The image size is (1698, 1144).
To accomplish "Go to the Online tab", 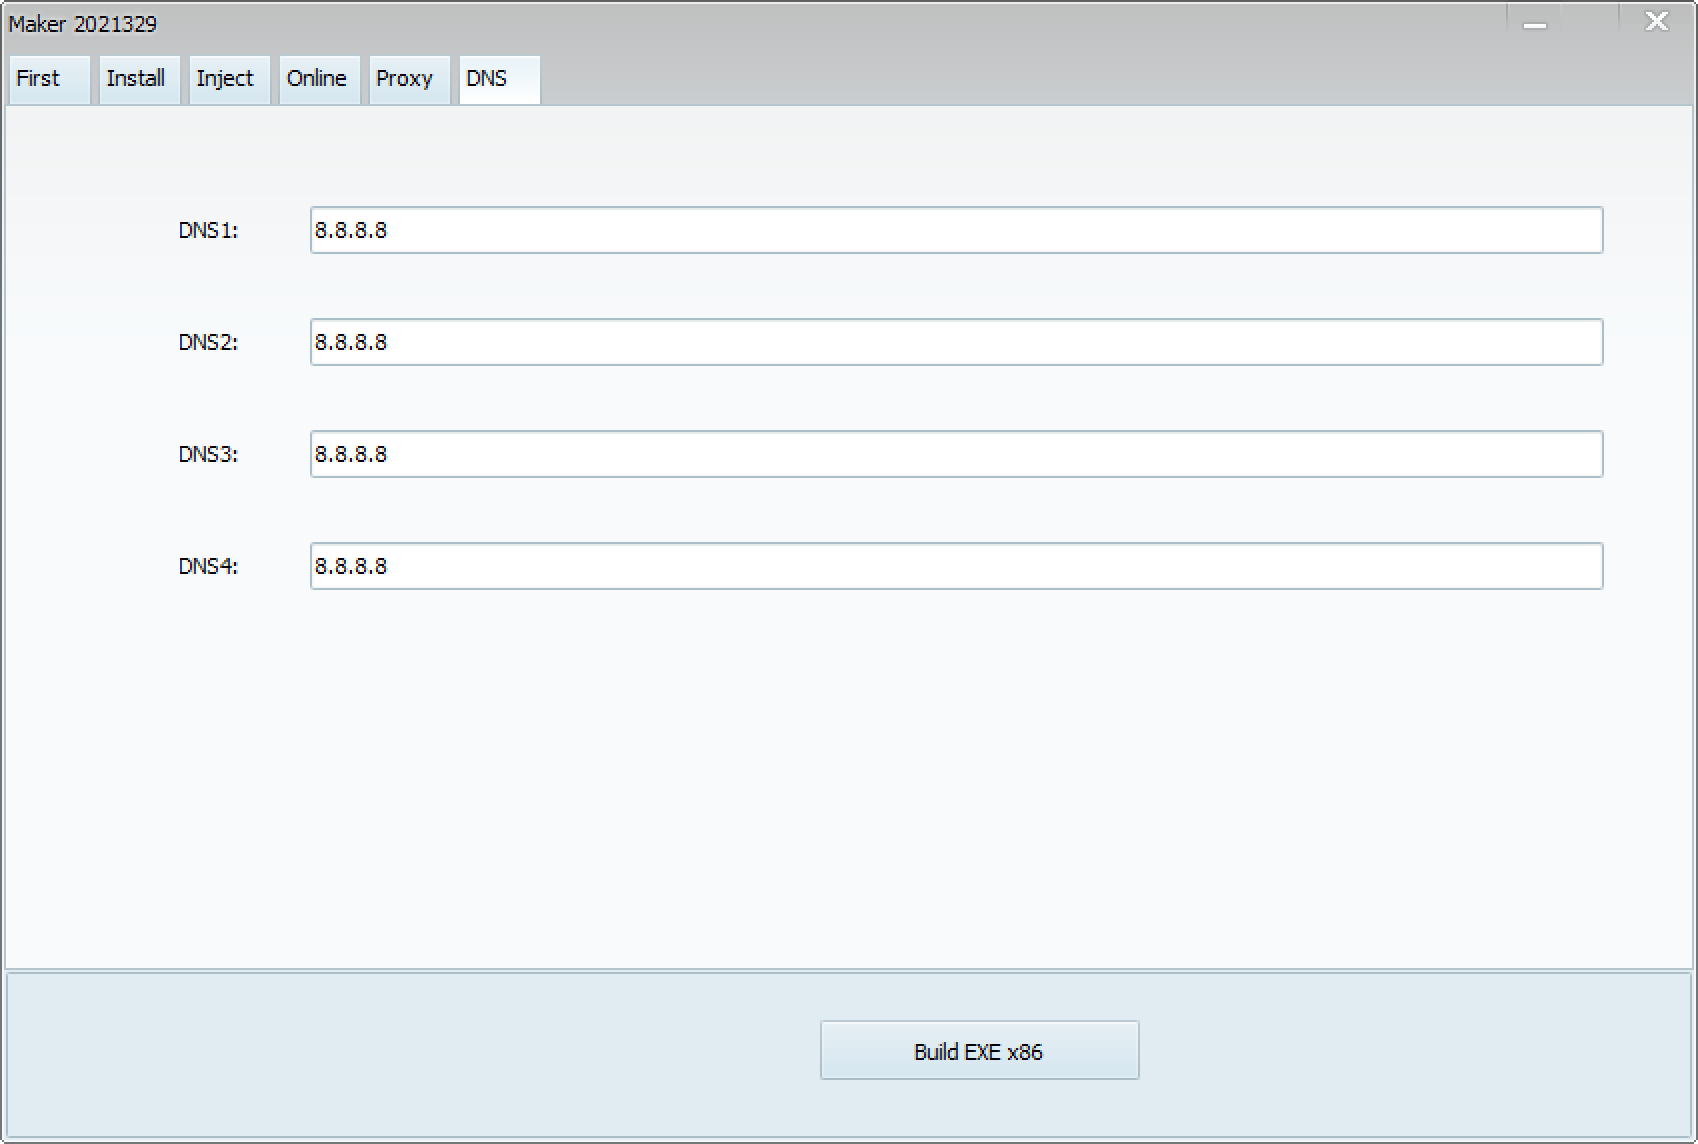I will tap(318, 79).
